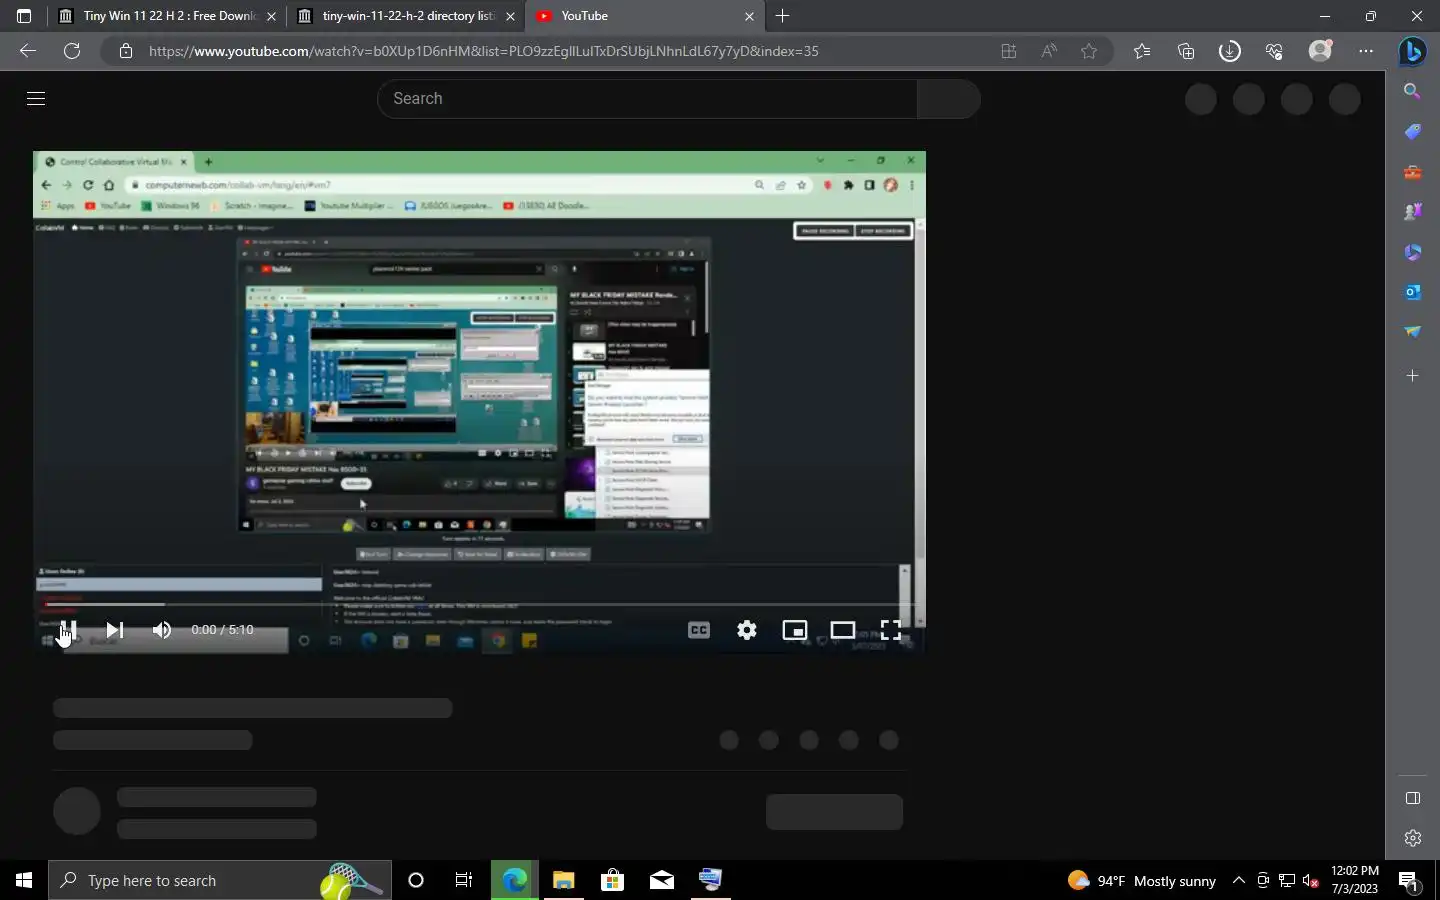Image resolution: width=1440 pixels, height=900 pixels.
Task: Skip to next video in playlist
Action: coord(115,630)
